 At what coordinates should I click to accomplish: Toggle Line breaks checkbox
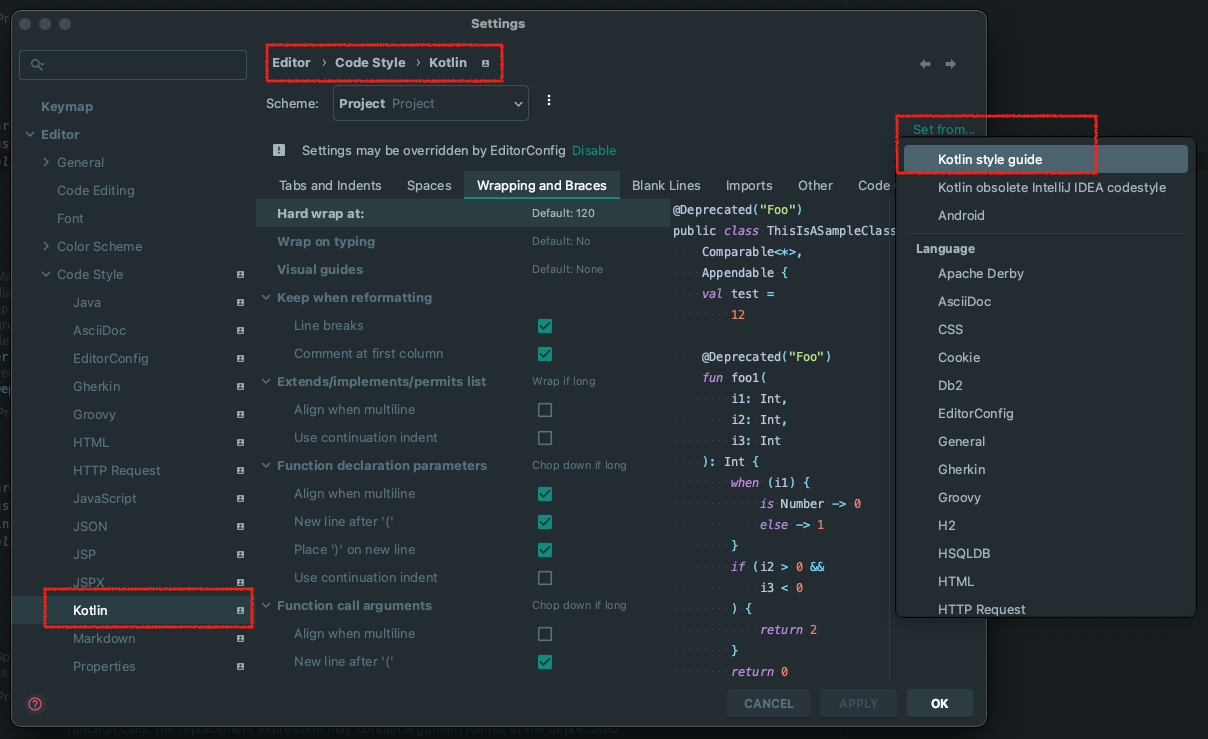545,326
